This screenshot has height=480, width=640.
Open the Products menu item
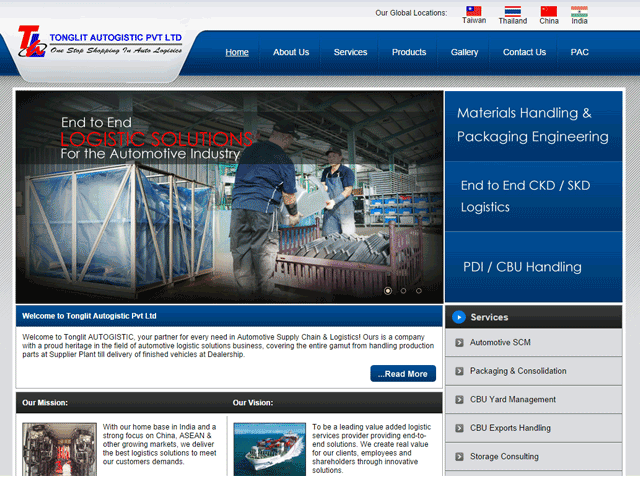pyautogui.click(x=409, y=52)
